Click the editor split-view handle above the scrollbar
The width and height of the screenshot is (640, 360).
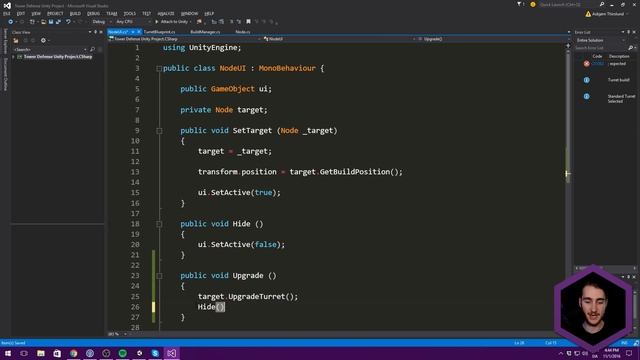pyautogui.click(x=568, y=45)
